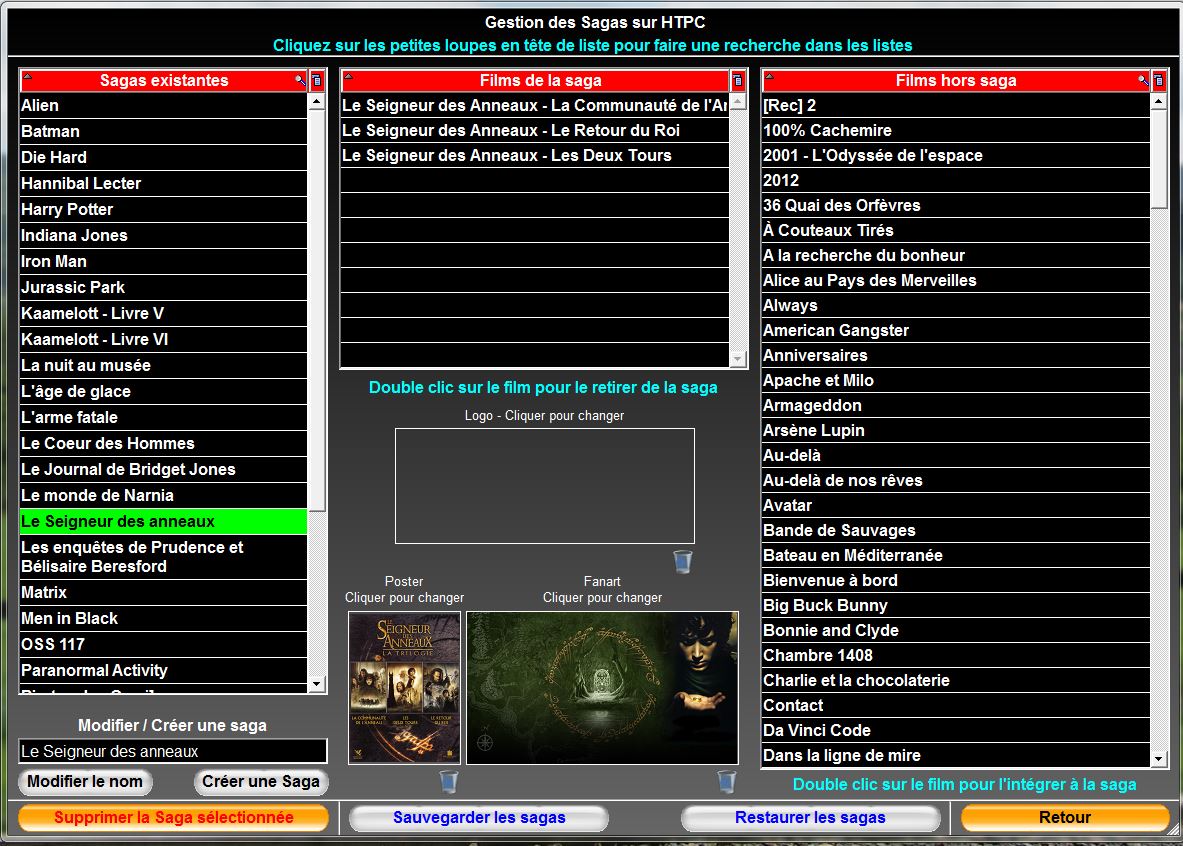Click the clipboard icon in Films de la saga header
The width and height of the screenshot is (1183, 846).
738,80
